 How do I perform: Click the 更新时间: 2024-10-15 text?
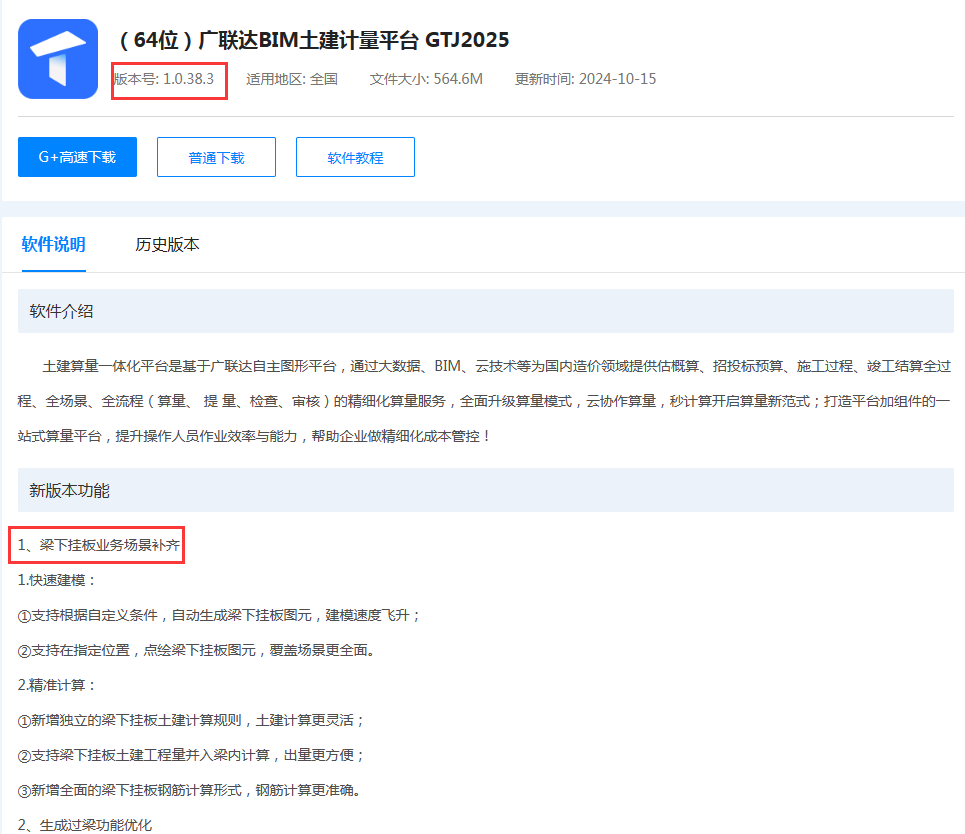tap(585, 79)
